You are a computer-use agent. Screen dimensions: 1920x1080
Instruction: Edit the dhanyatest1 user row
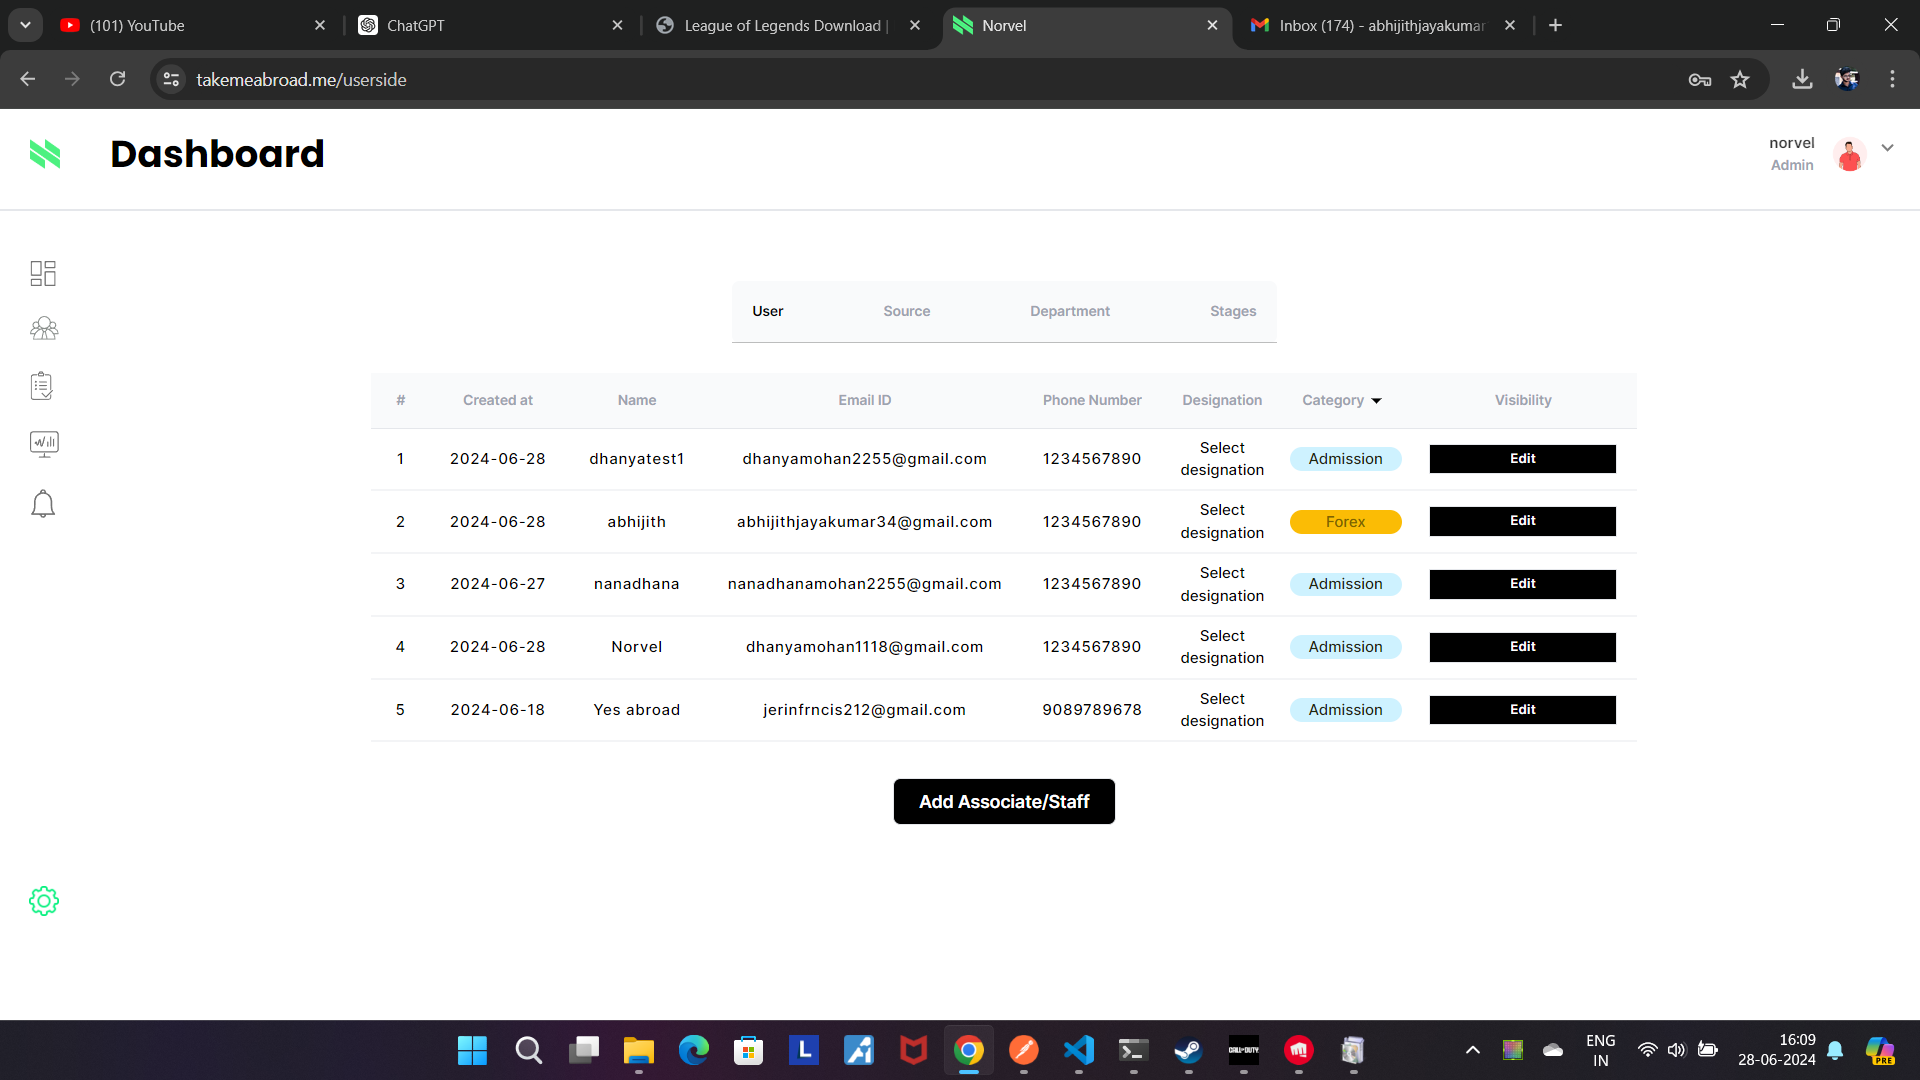click(1522, 459)
